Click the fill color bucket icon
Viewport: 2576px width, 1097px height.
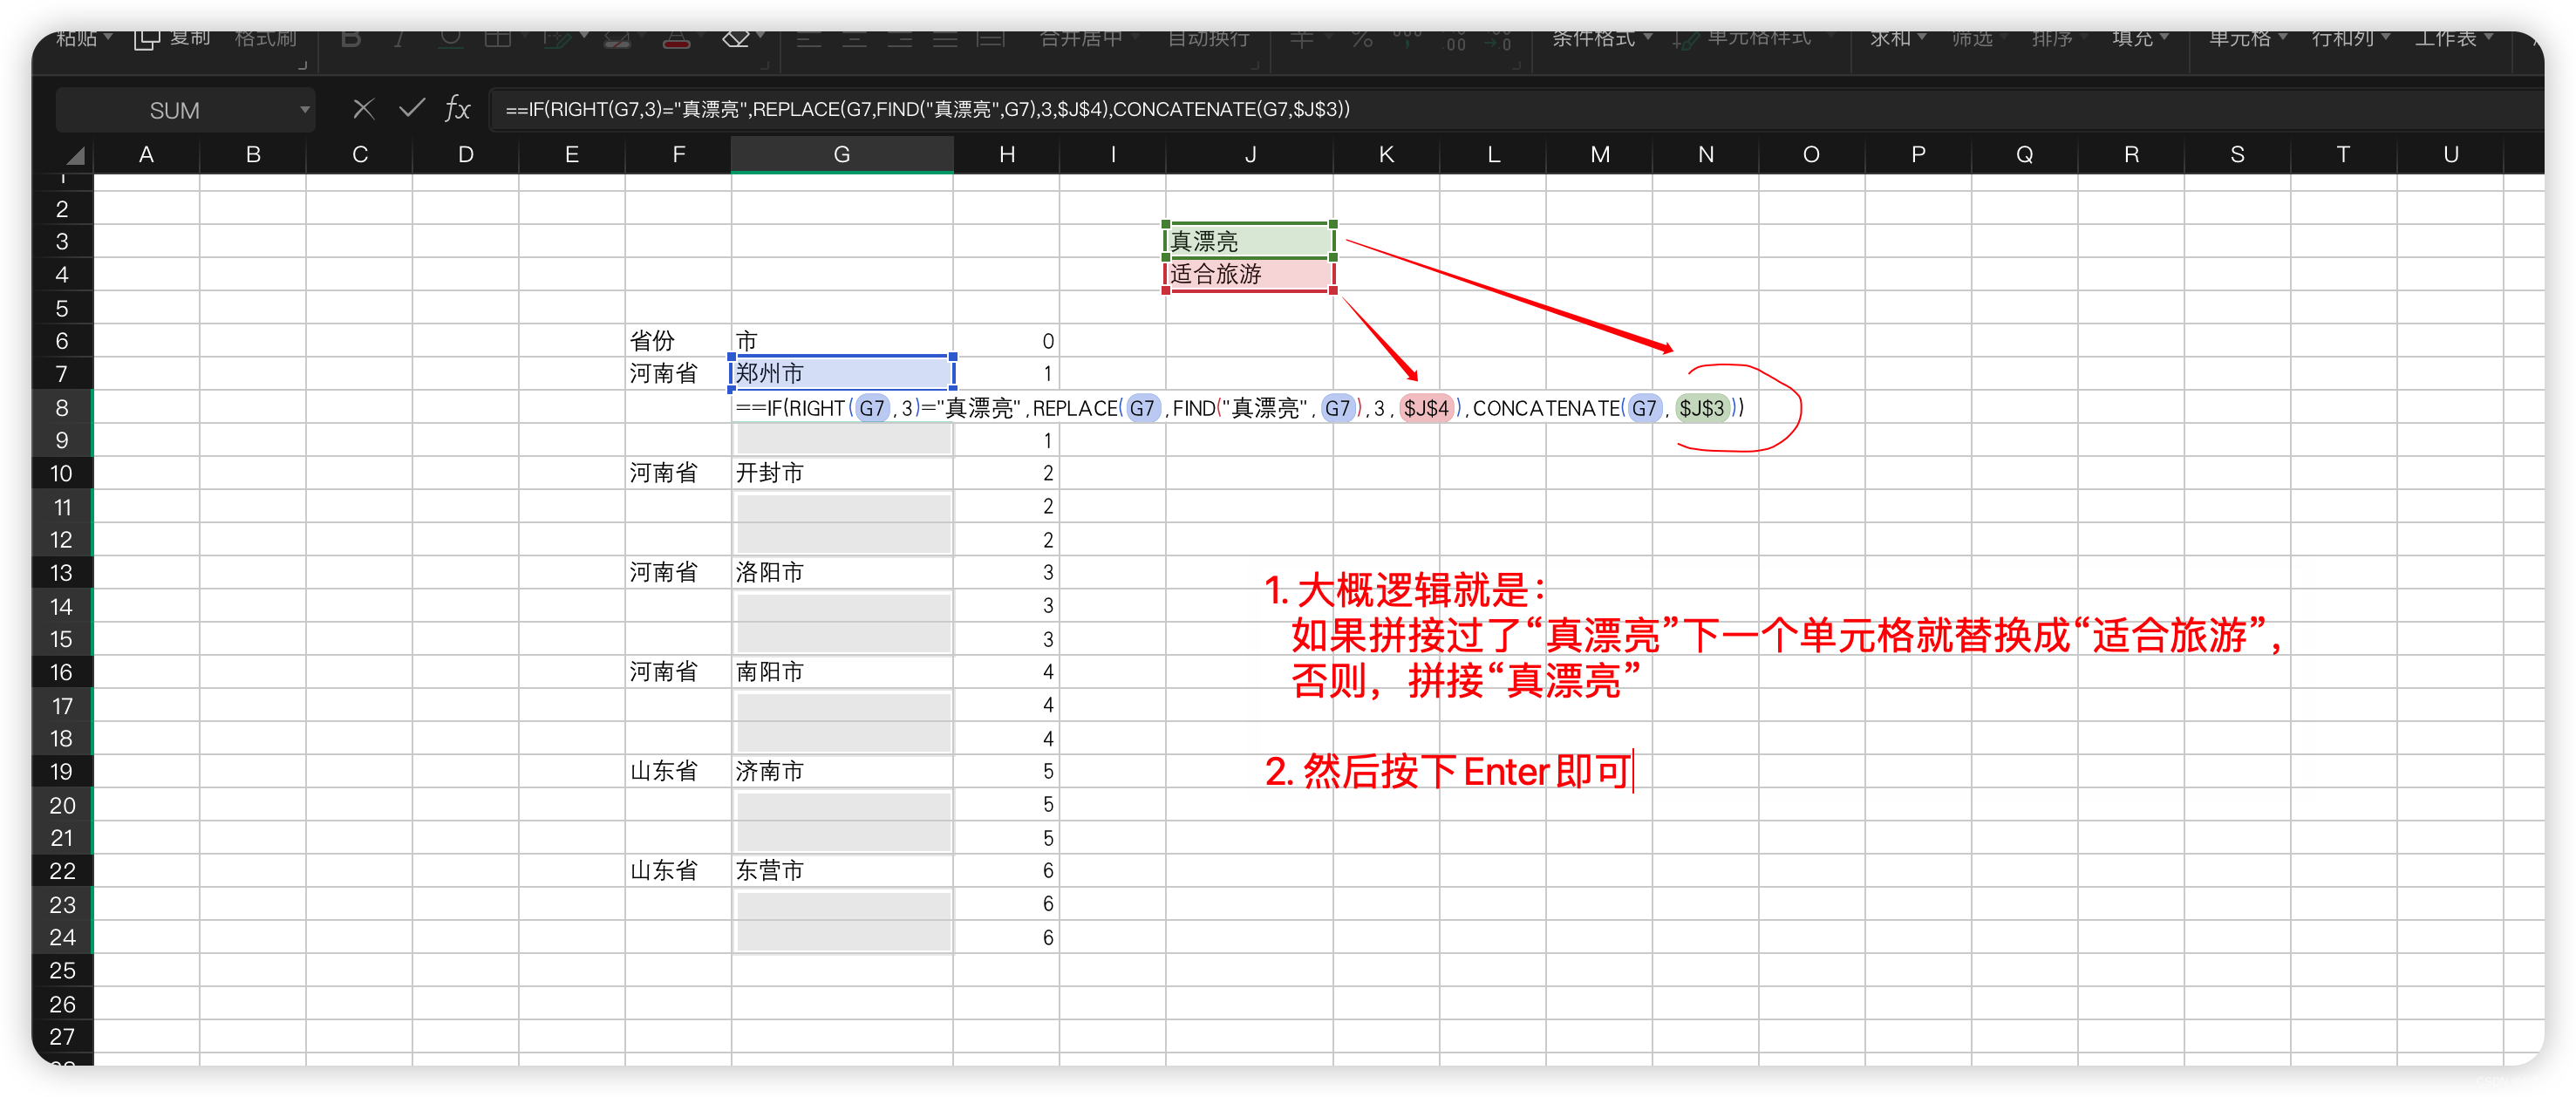[x=617, y=40]
